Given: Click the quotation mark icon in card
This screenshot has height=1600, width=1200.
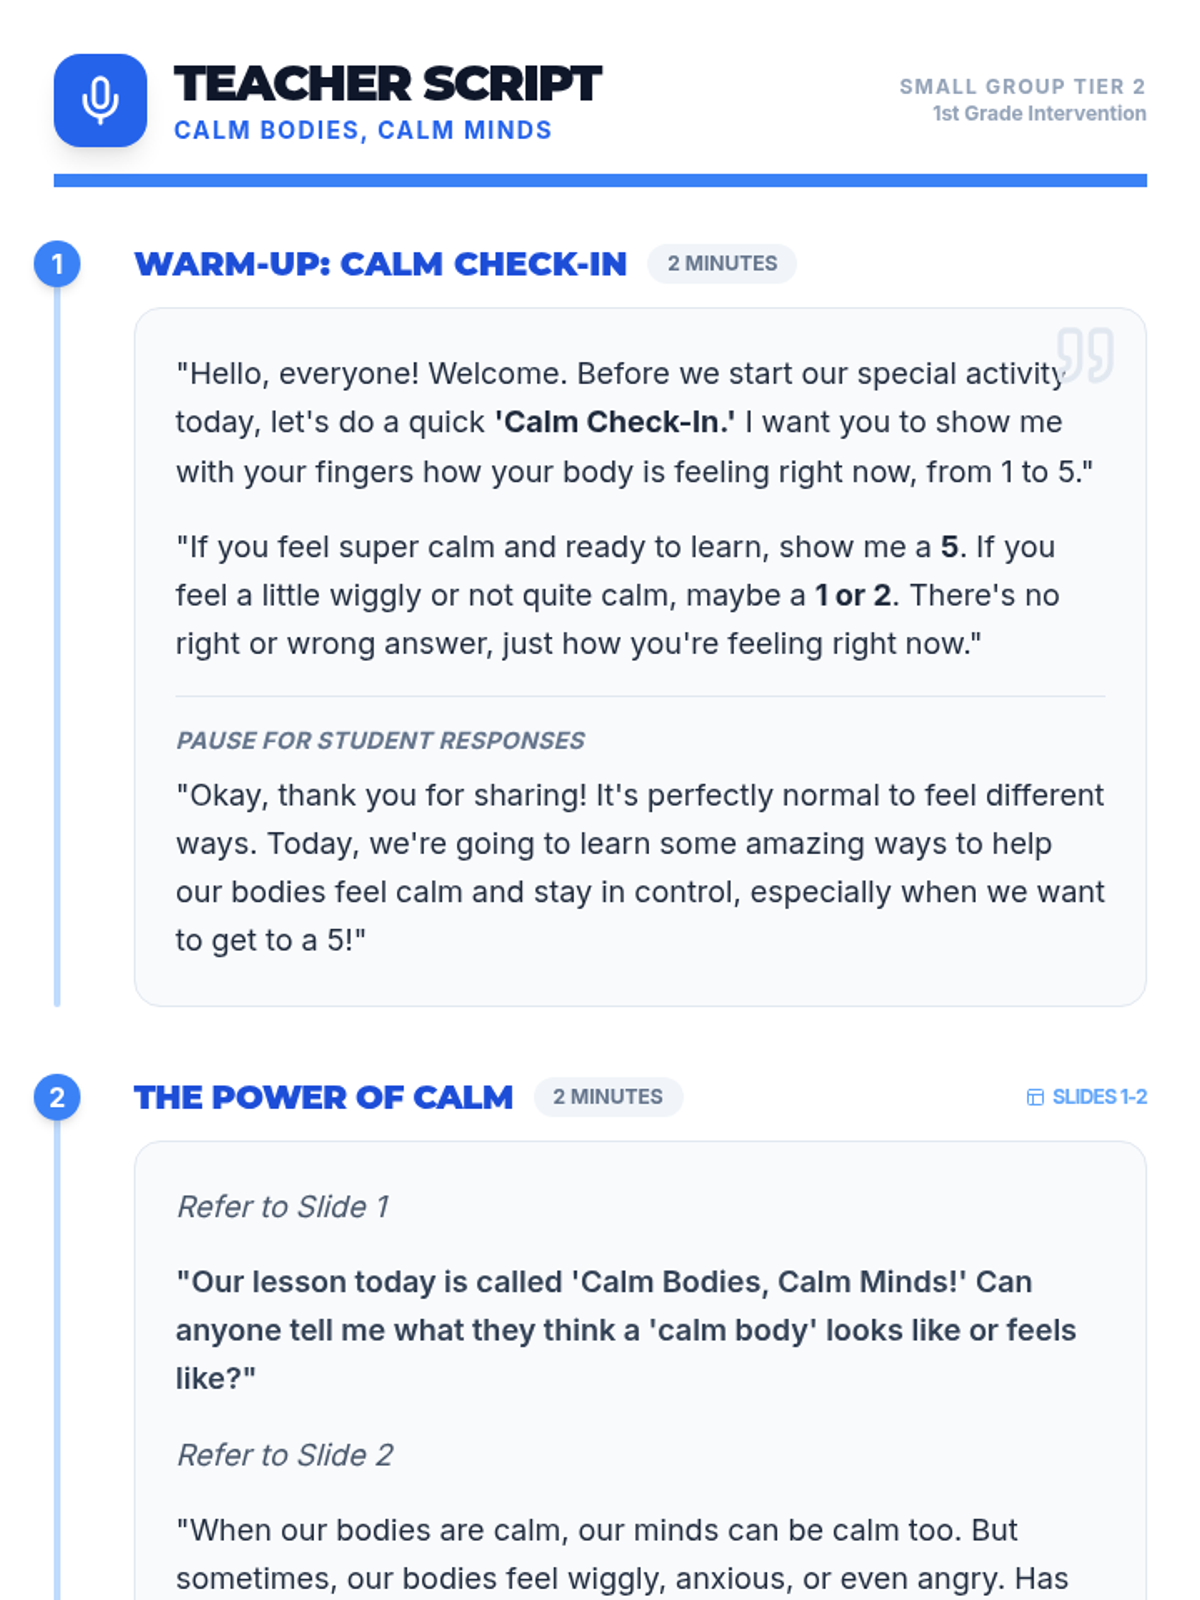Looking at the screenshot, I should point(1085,355).
